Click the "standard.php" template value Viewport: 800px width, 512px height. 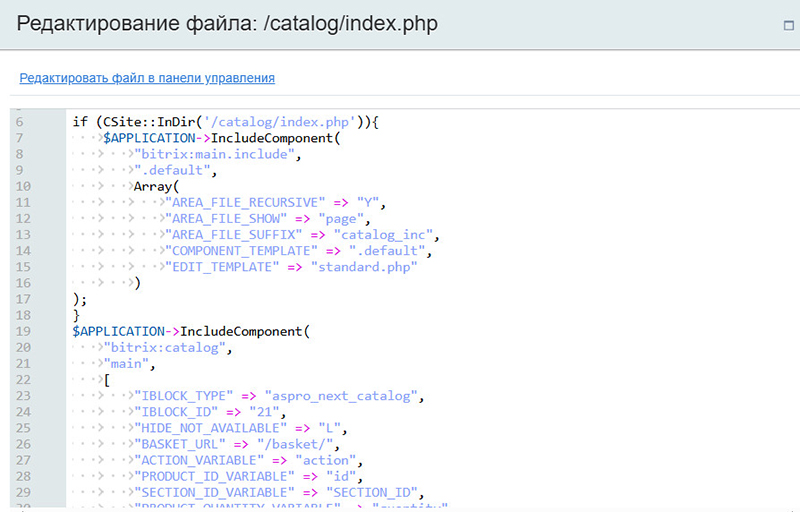click(364, 267)
